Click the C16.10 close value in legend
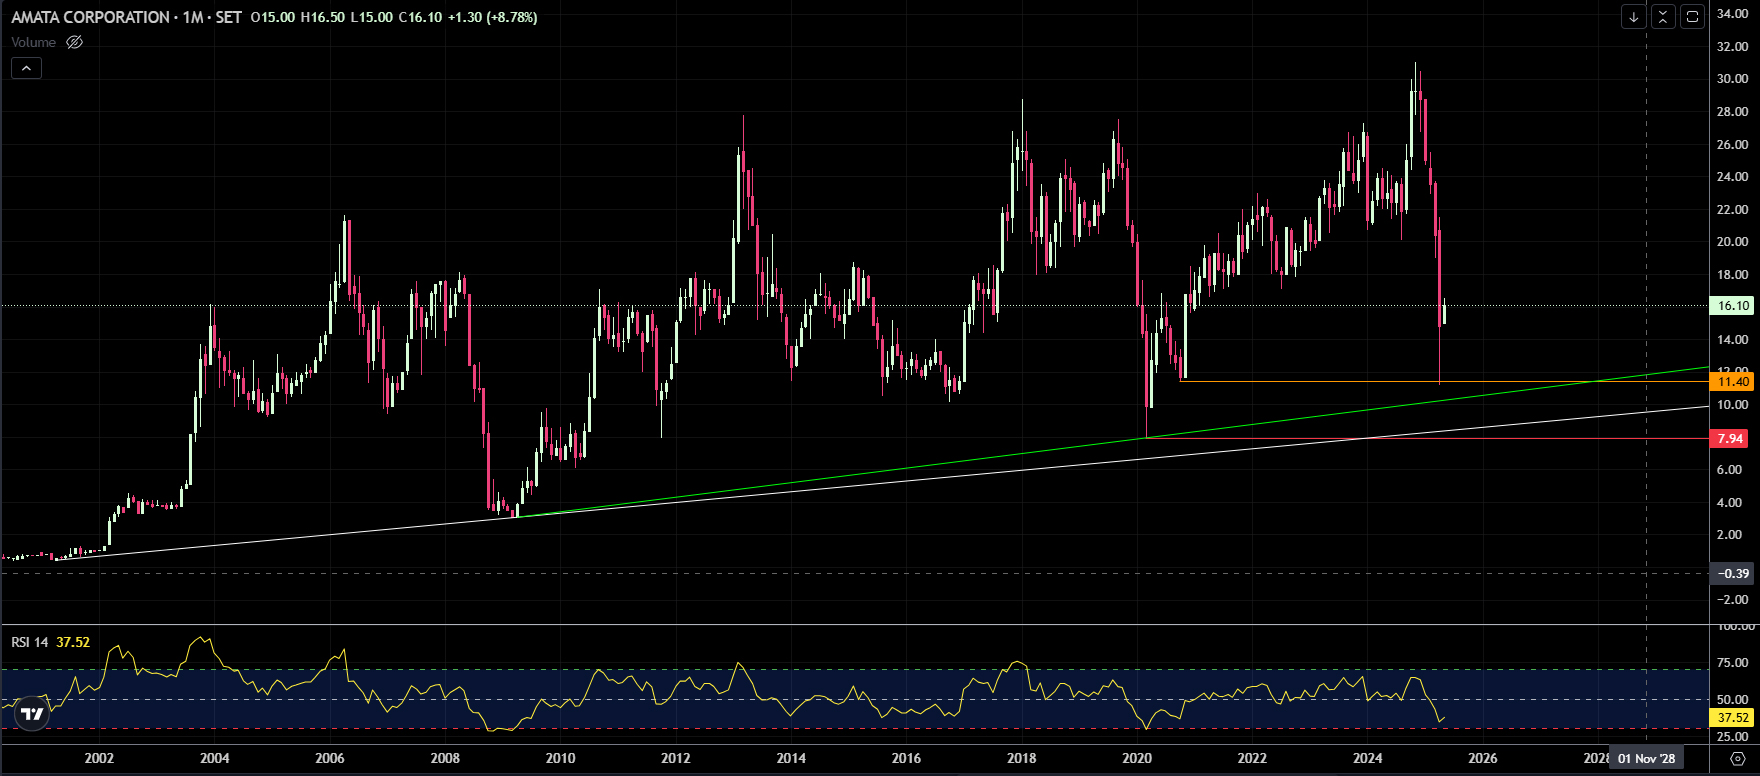1760x776 pixels. (419, 17)
